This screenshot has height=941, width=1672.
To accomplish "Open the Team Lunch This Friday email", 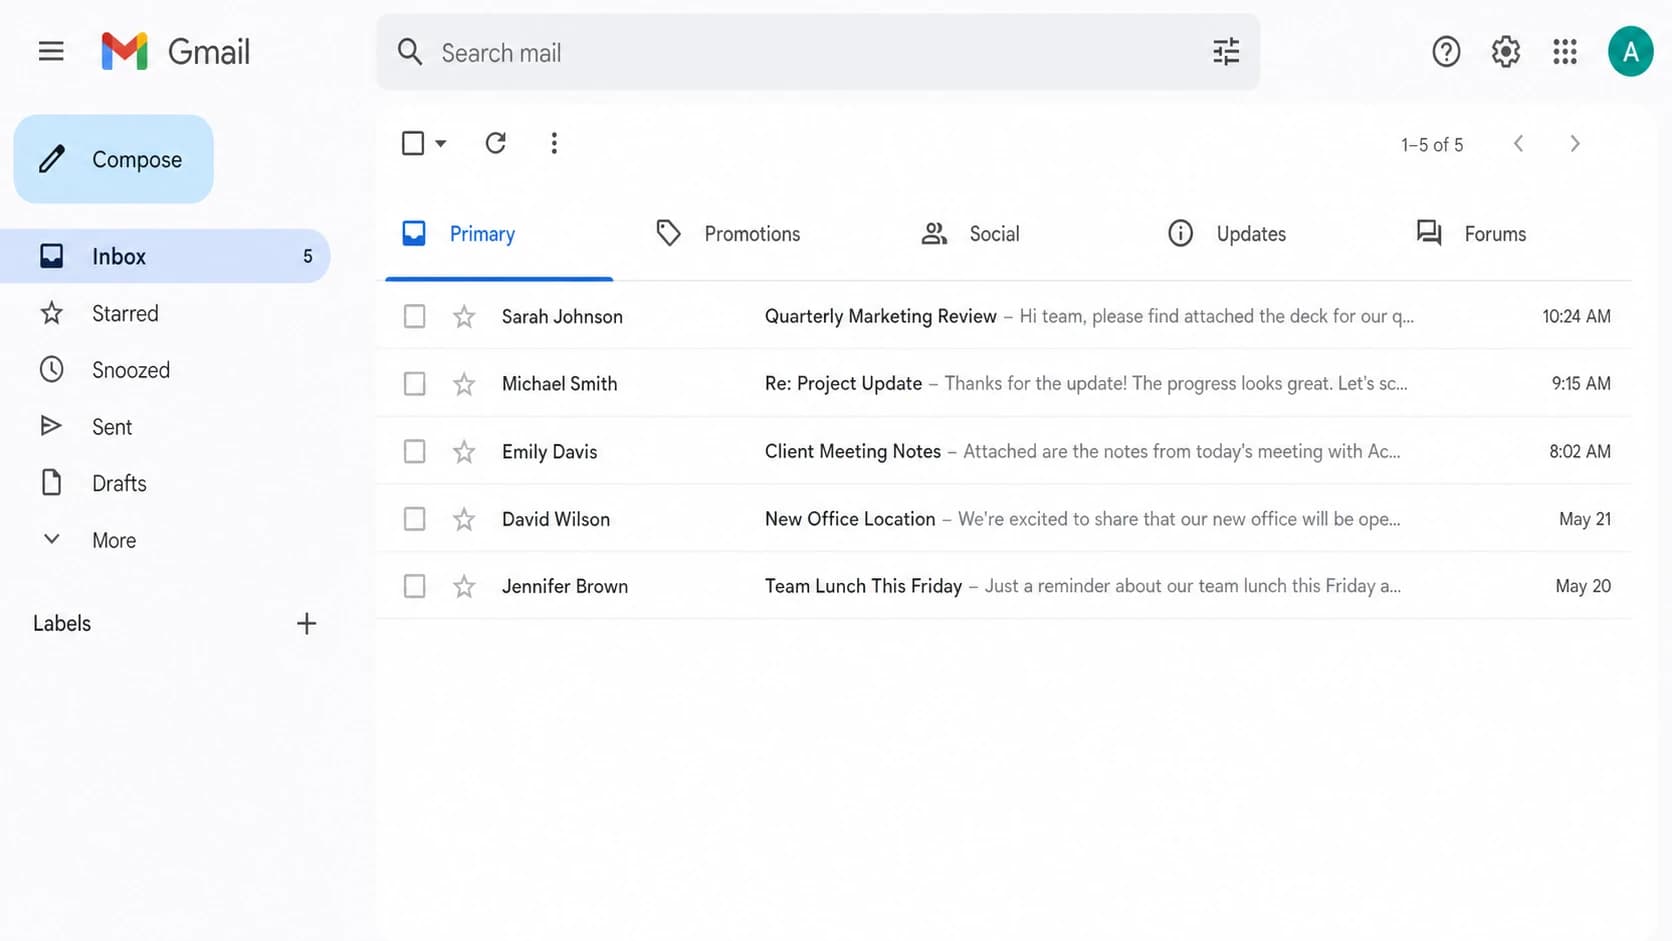I will tap(1004, 586).
